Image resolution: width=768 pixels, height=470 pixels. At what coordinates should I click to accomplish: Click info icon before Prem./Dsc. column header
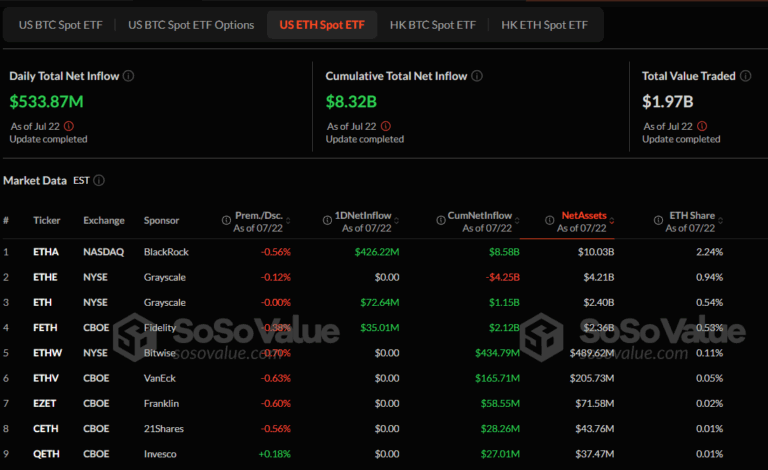[x=226, y=220]
